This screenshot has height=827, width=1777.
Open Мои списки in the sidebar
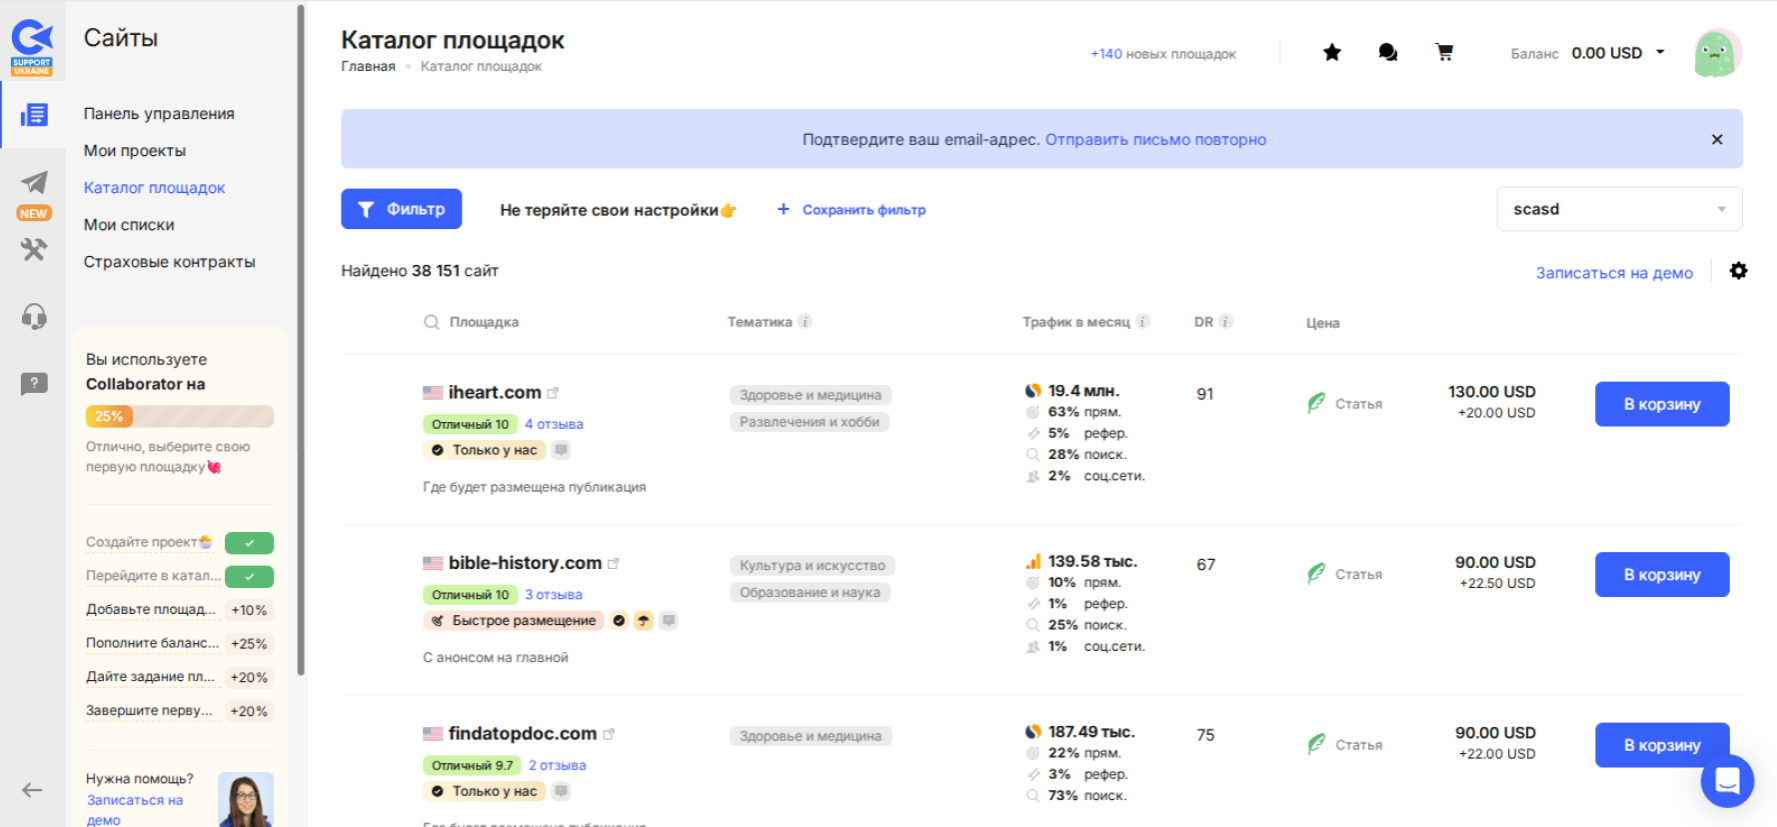point(129,225)
